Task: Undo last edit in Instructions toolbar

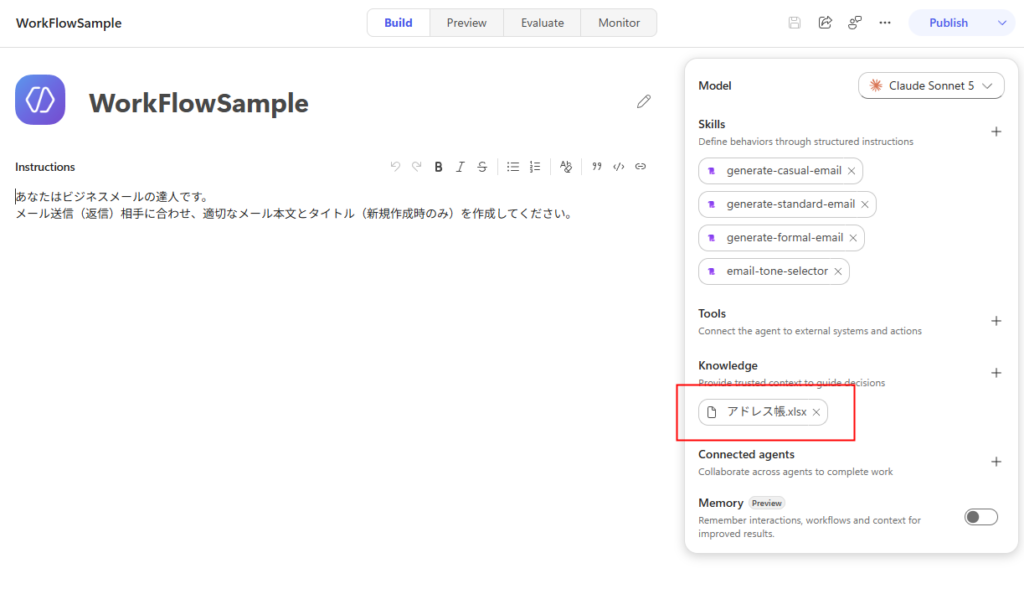Action: [395, 167]
